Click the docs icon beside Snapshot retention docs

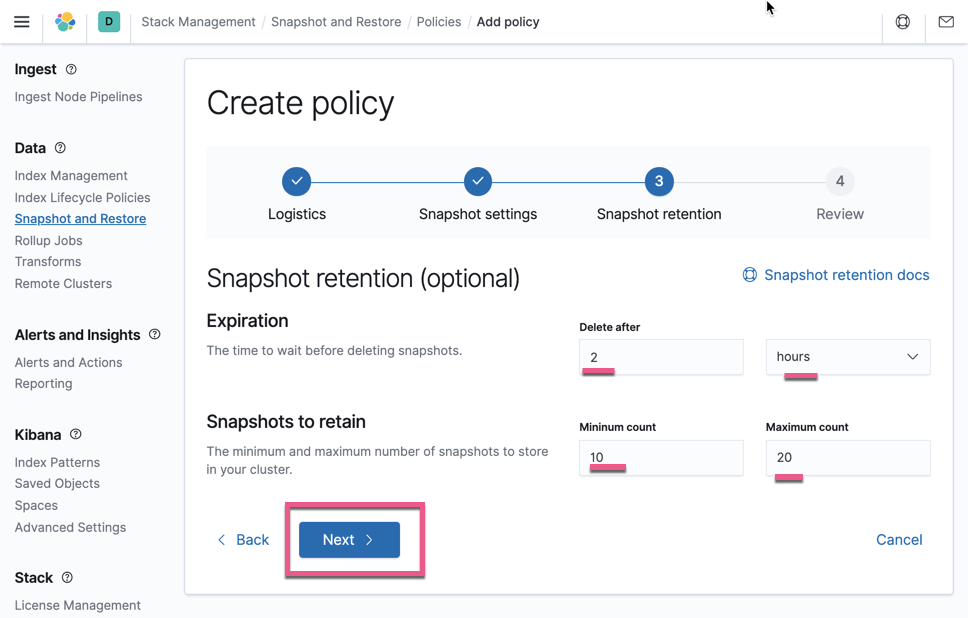pos(749,274)
